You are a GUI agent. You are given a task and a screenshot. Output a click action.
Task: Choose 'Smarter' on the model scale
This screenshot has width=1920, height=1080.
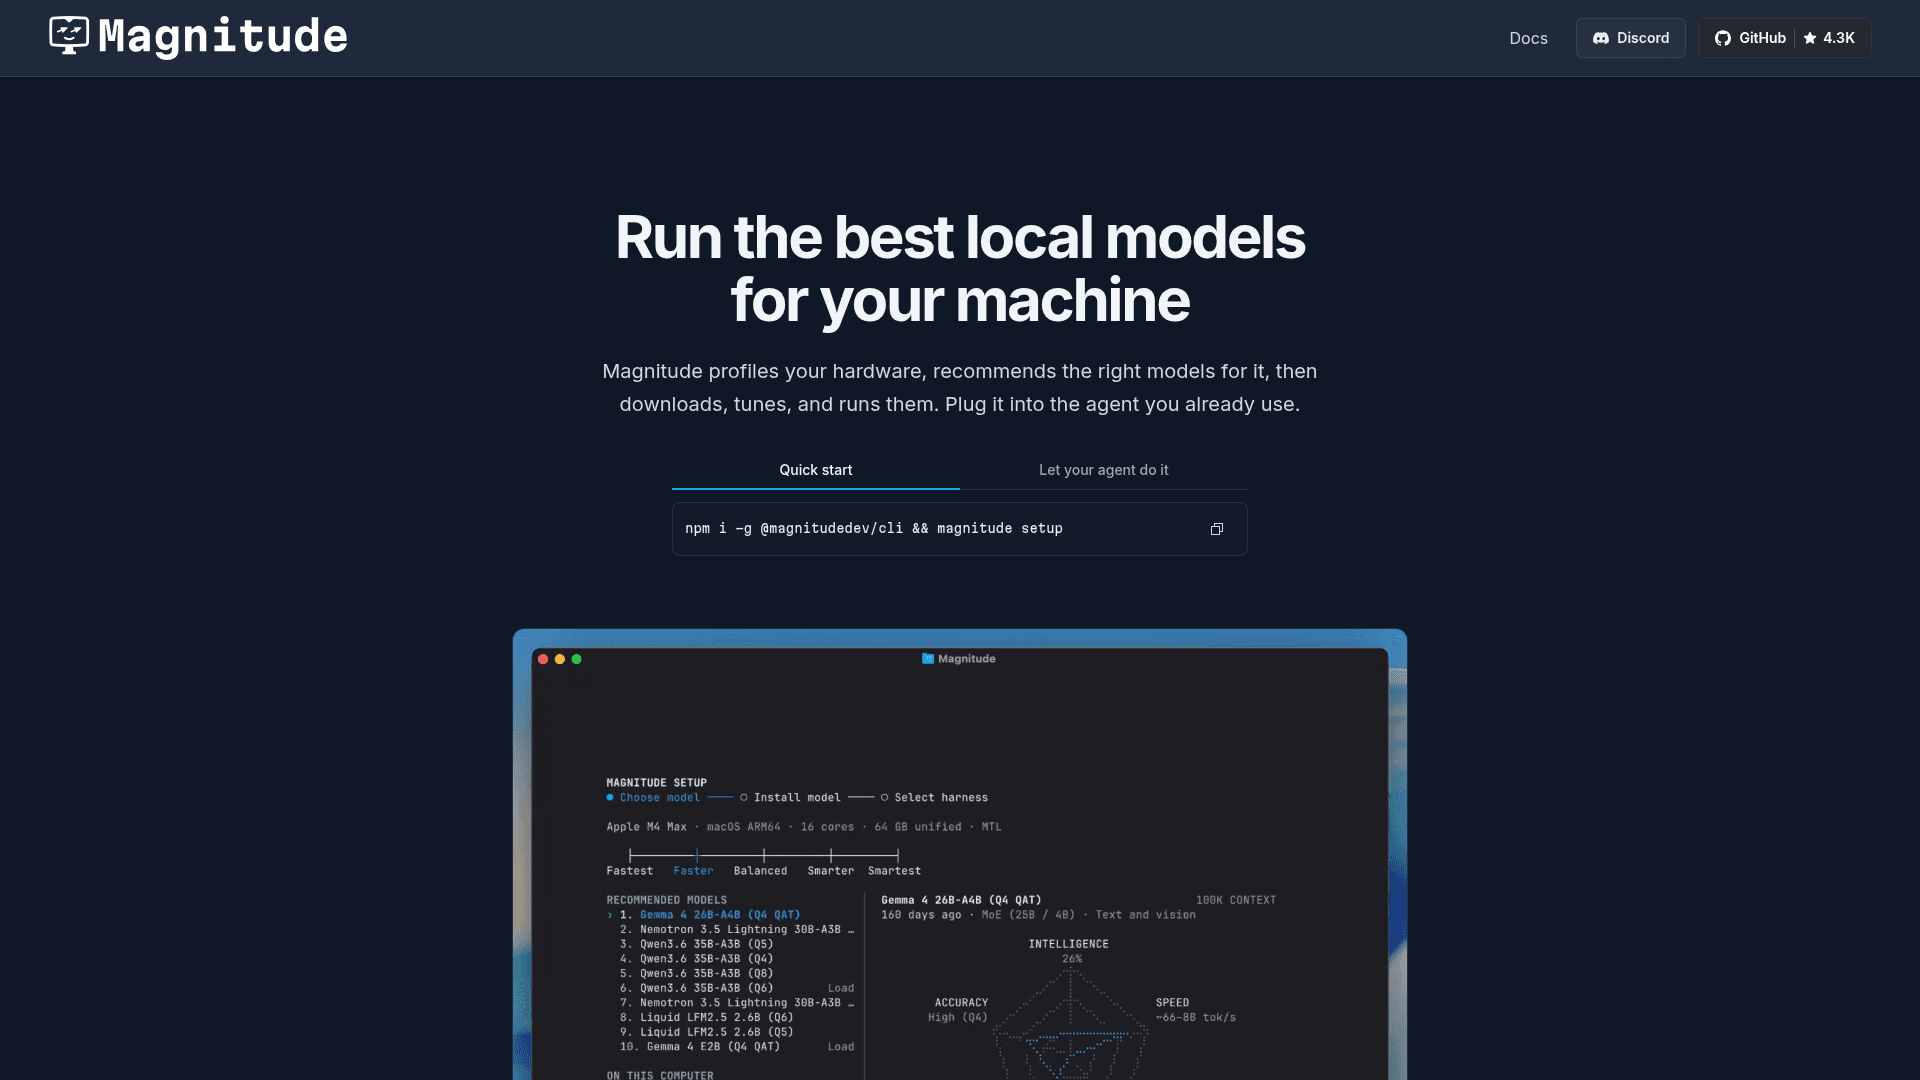point(831,871)
